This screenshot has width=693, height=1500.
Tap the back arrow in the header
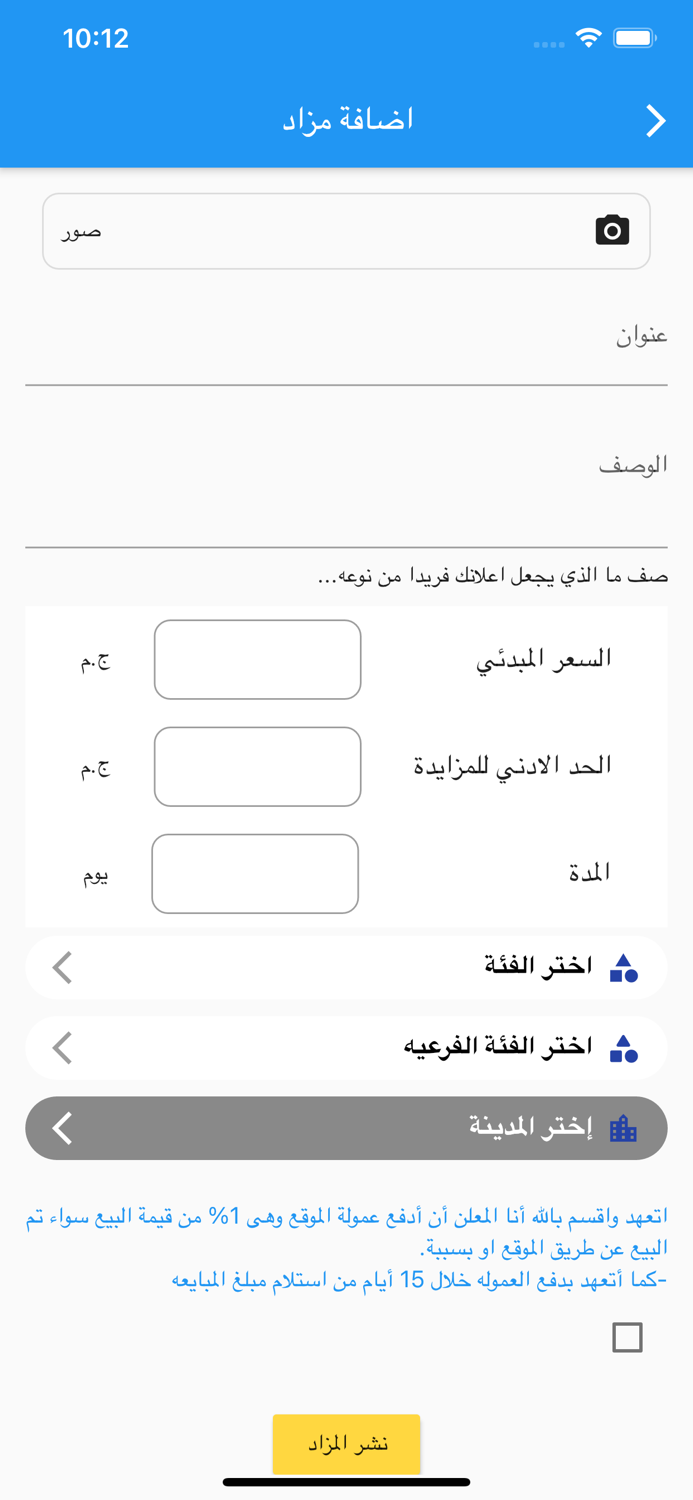(x=657, y=120)
